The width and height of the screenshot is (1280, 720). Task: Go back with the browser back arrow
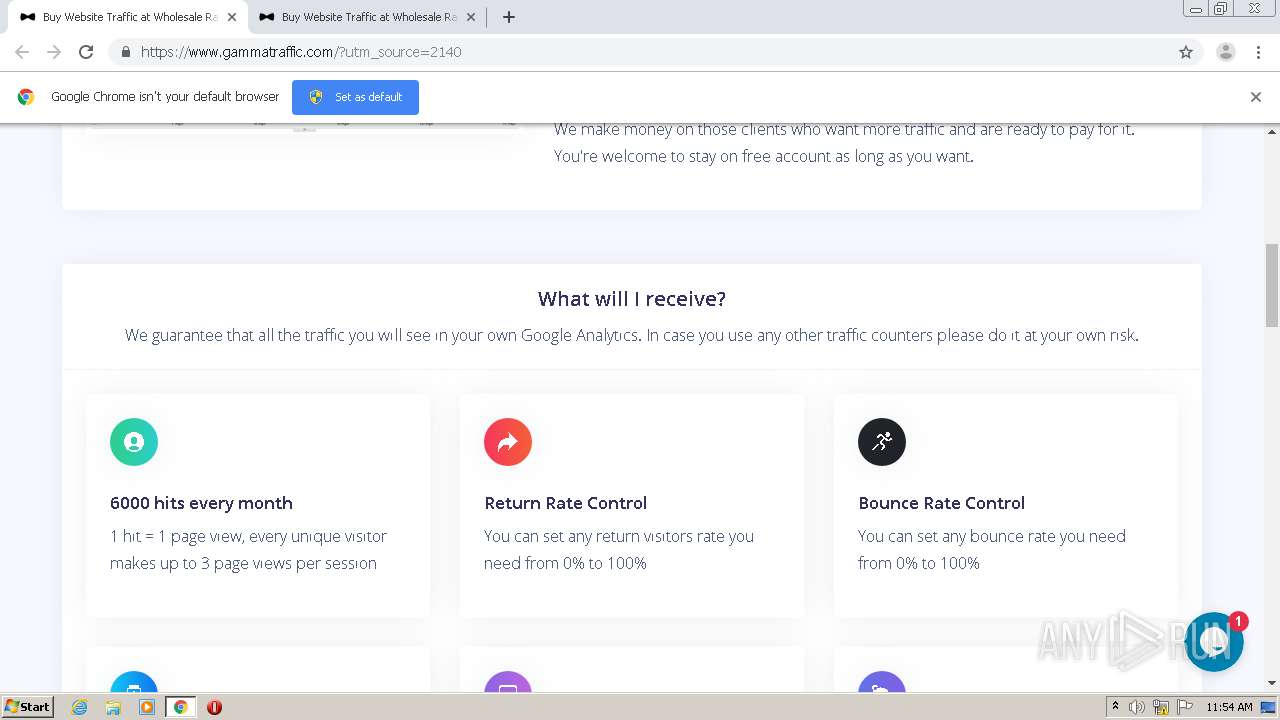22,52
